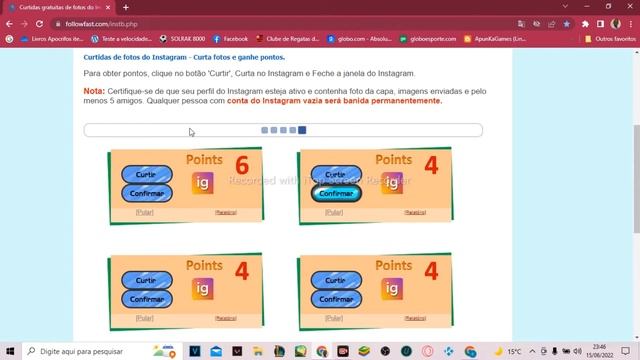Open Teste a velocidade bookmark
This screenshot has width=640, height=360.
click(x=121, y=39)
